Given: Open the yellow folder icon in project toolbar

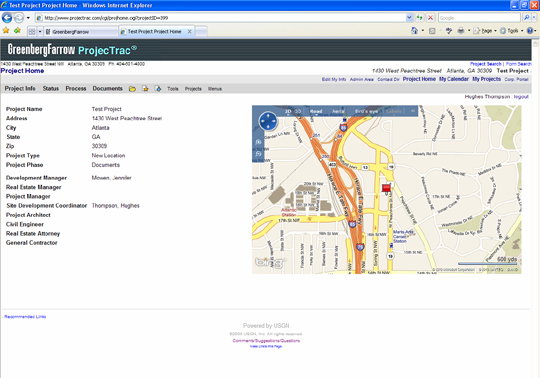Looking at the screenshot, I should click(x=132, y=89).
